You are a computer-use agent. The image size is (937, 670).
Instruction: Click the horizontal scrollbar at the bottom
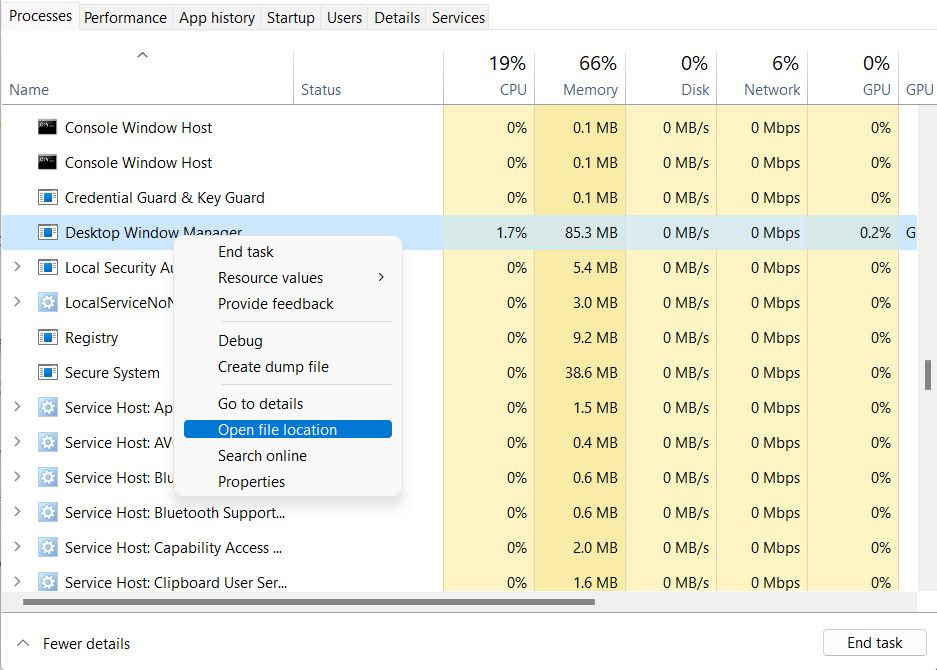(x=300, y=601)
